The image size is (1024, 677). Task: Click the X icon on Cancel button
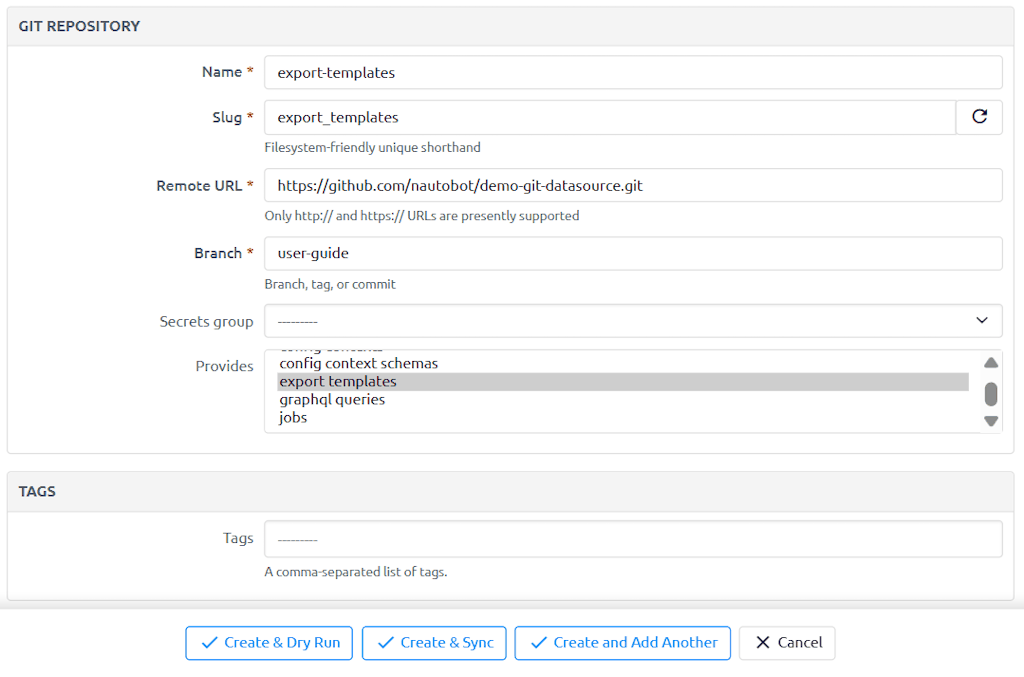(x=762, y=643)
